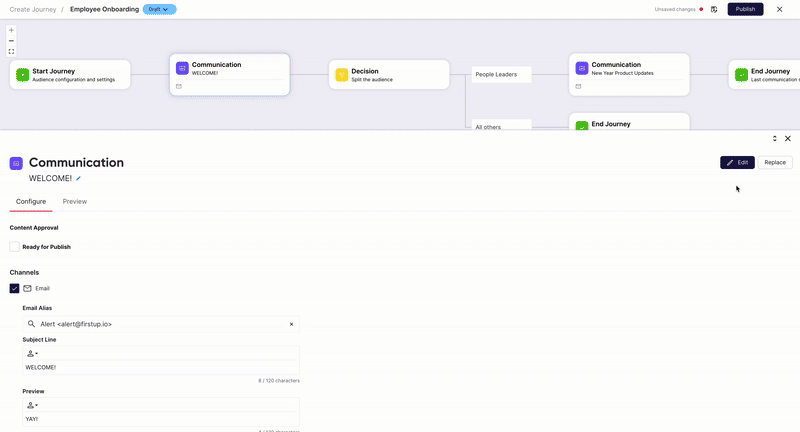Switch to the Configure tab
Viewport: 800px width, 432px height.
point(31,201)
